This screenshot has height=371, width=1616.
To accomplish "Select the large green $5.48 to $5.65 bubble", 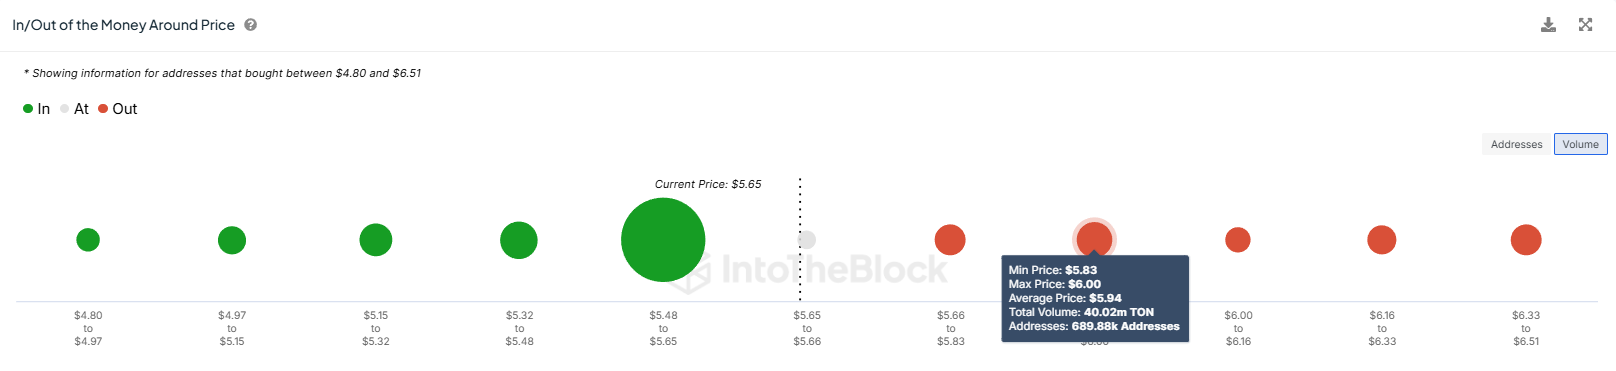I will pos(663,240).
